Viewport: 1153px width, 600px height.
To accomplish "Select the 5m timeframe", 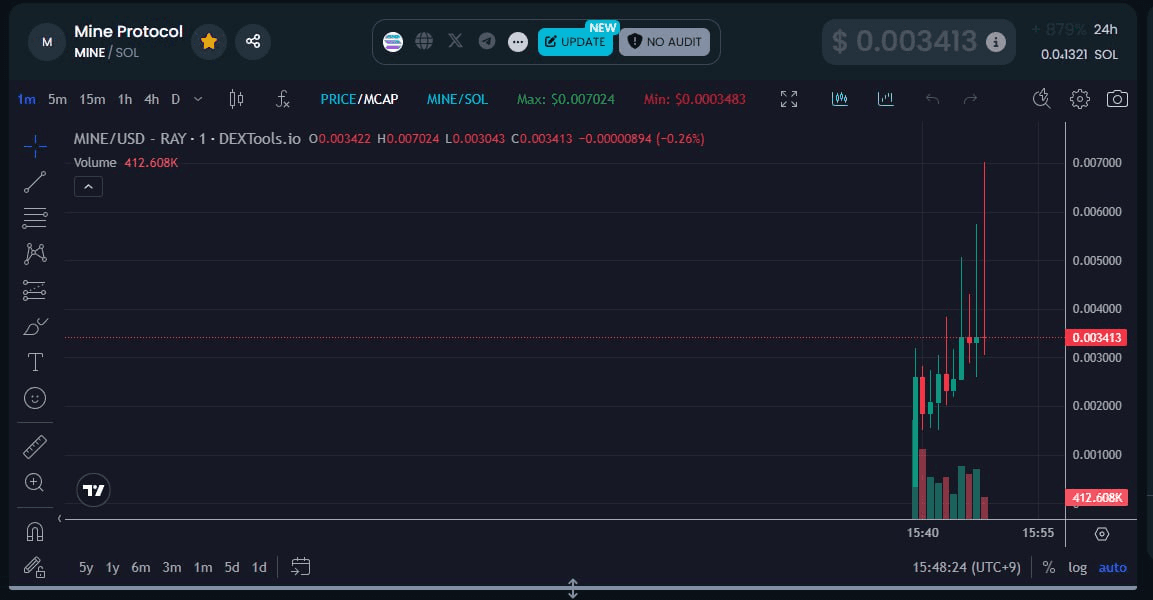I will pos(57,99).
